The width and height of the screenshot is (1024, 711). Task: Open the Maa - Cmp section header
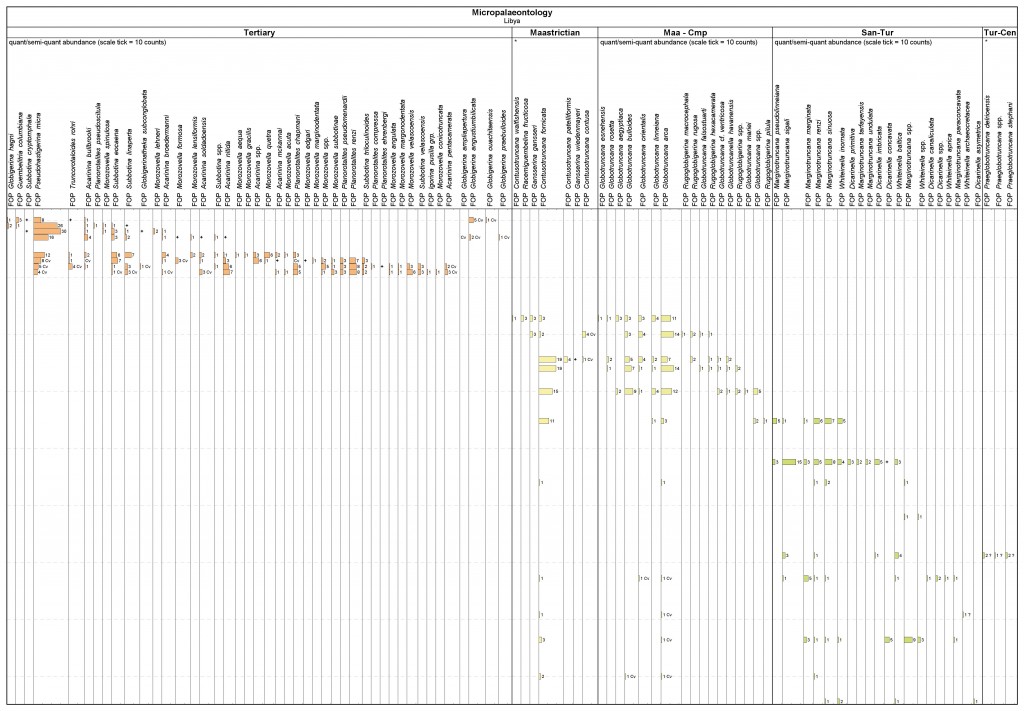pyautogui.click(x=684, y=33)
